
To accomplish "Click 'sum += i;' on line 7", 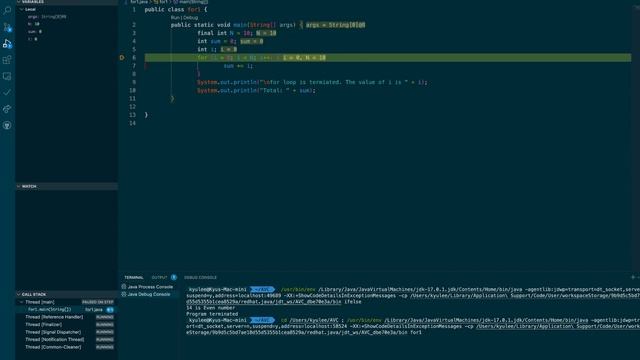I will point(238,66).
